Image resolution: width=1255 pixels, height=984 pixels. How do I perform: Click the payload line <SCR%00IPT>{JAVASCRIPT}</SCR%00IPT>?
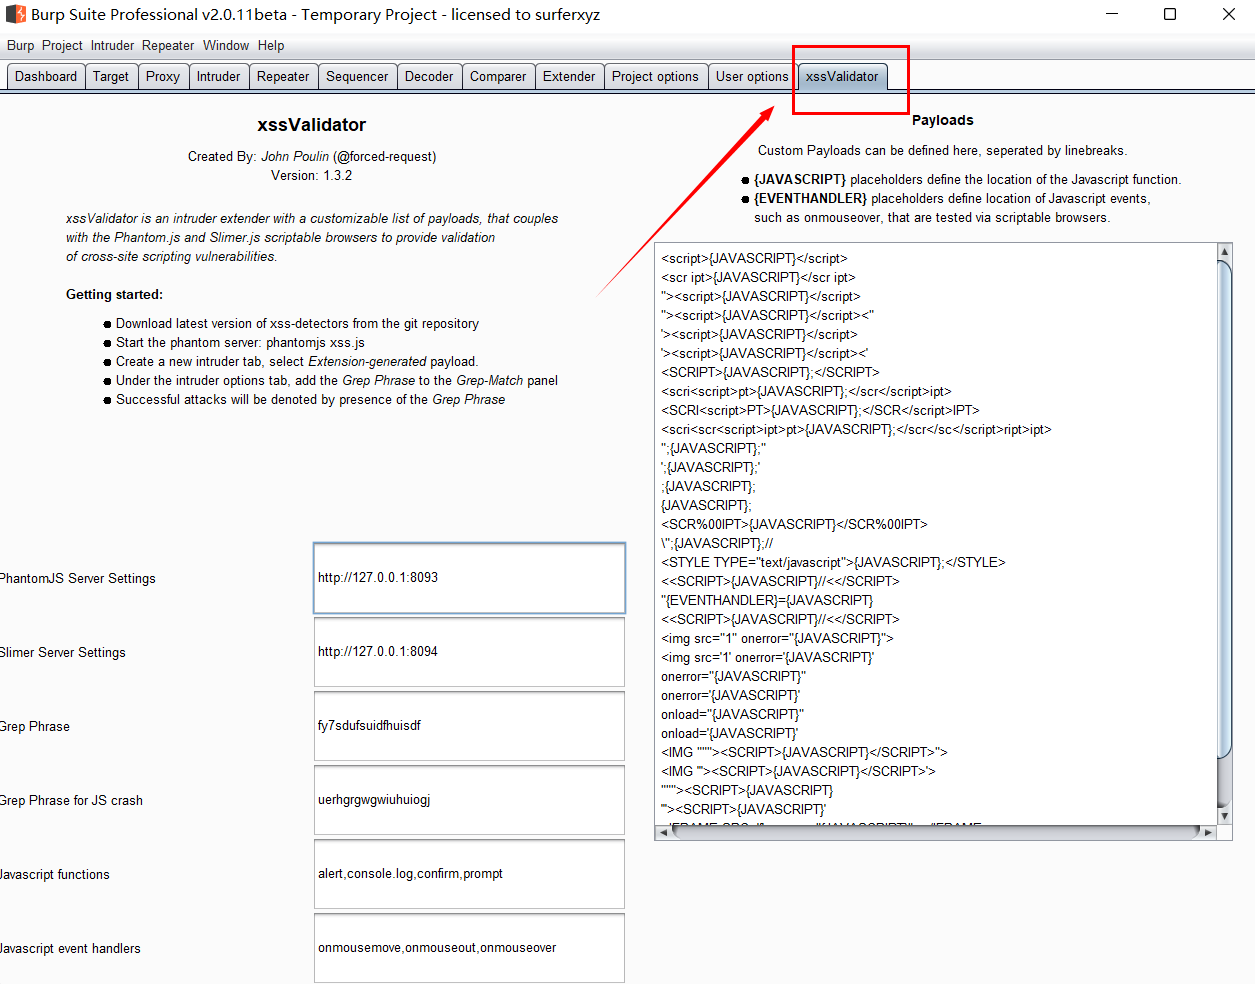tap(794, 524)
